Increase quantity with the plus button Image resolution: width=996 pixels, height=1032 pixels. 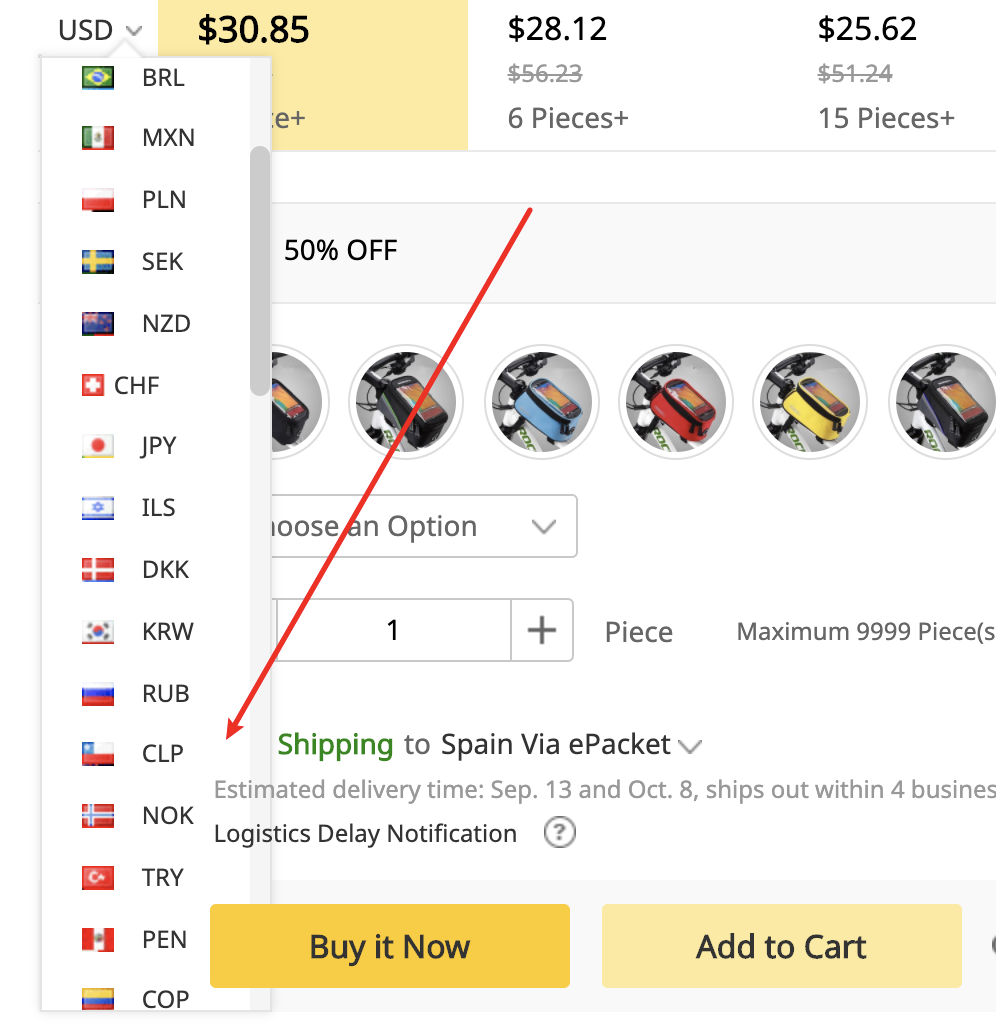point(541,630)
